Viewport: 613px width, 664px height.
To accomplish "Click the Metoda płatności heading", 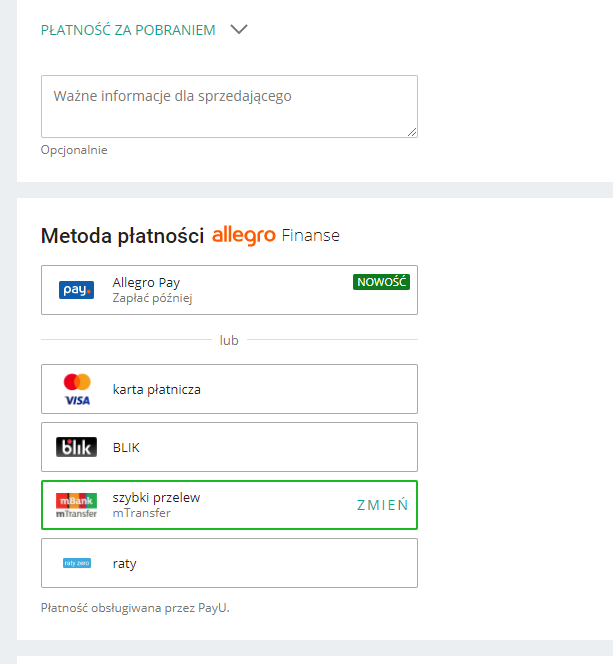I will tap(122, 236).
